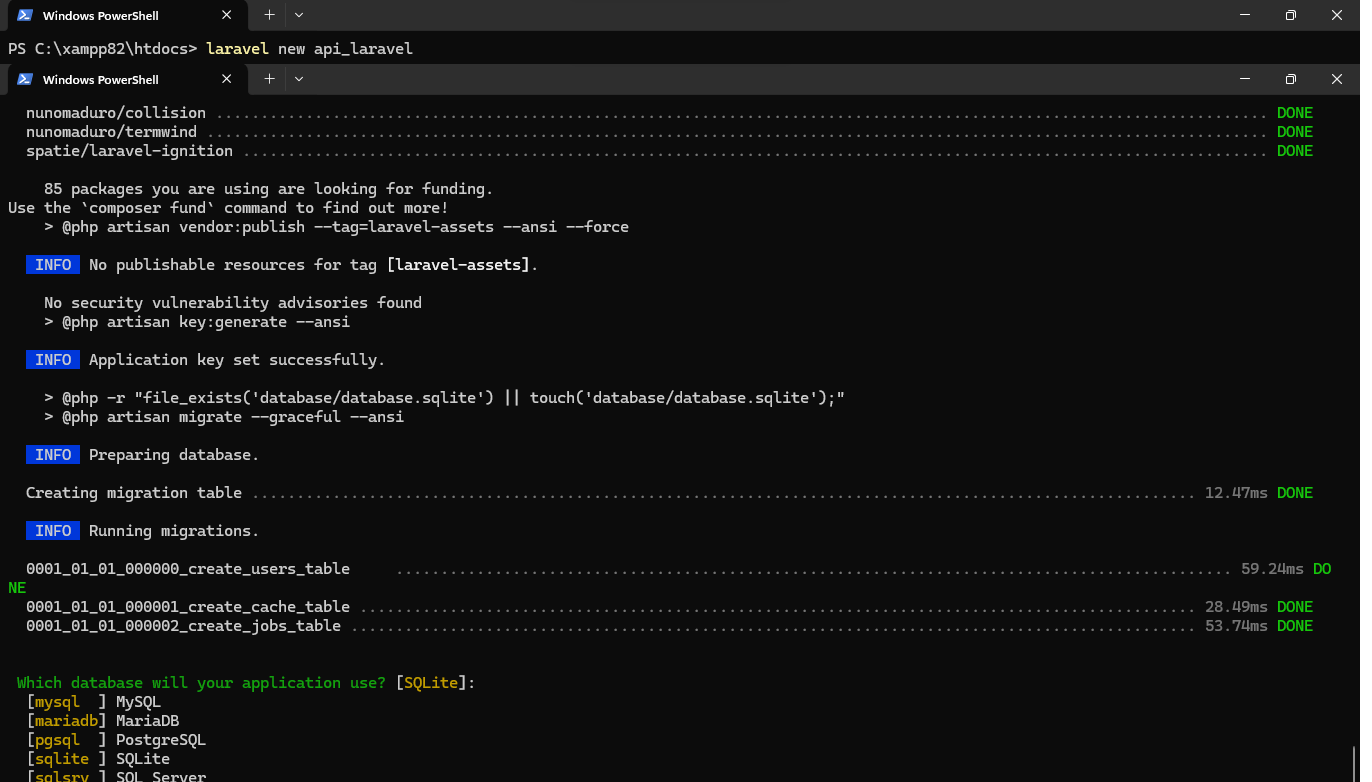Image resolution: width=1372 pixels, height=782 pixels.
Task: Click the terminal vertical scrollbar thumb
Action: [x=1354, y=762]
